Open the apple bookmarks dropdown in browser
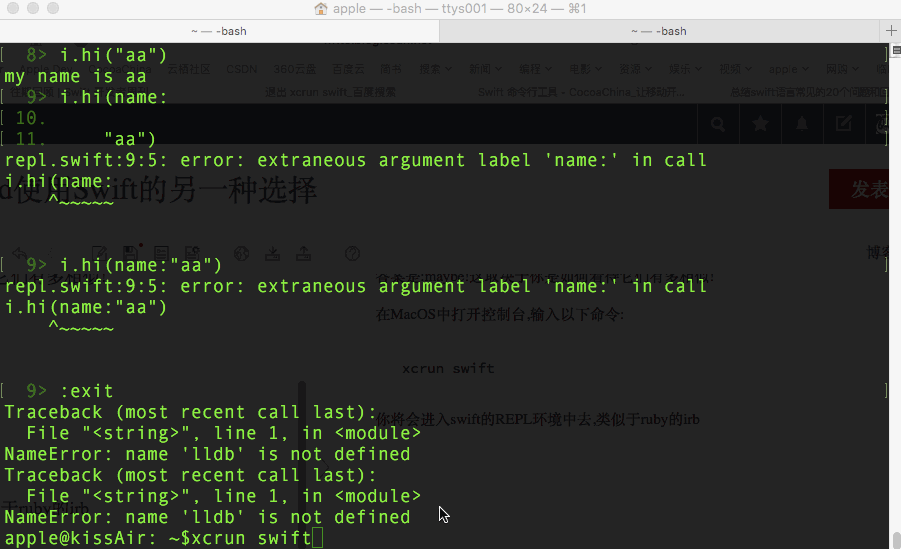The height and width of the screenshot is (549, 901). click(789, 69)
